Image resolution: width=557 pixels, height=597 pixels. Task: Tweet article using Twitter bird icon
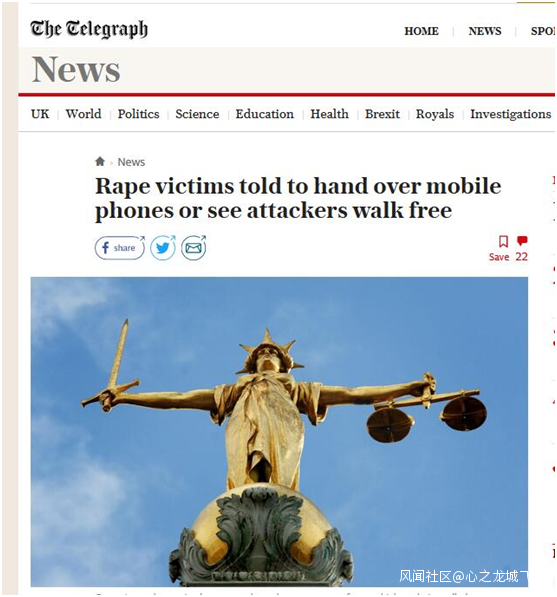coord(163,248)
